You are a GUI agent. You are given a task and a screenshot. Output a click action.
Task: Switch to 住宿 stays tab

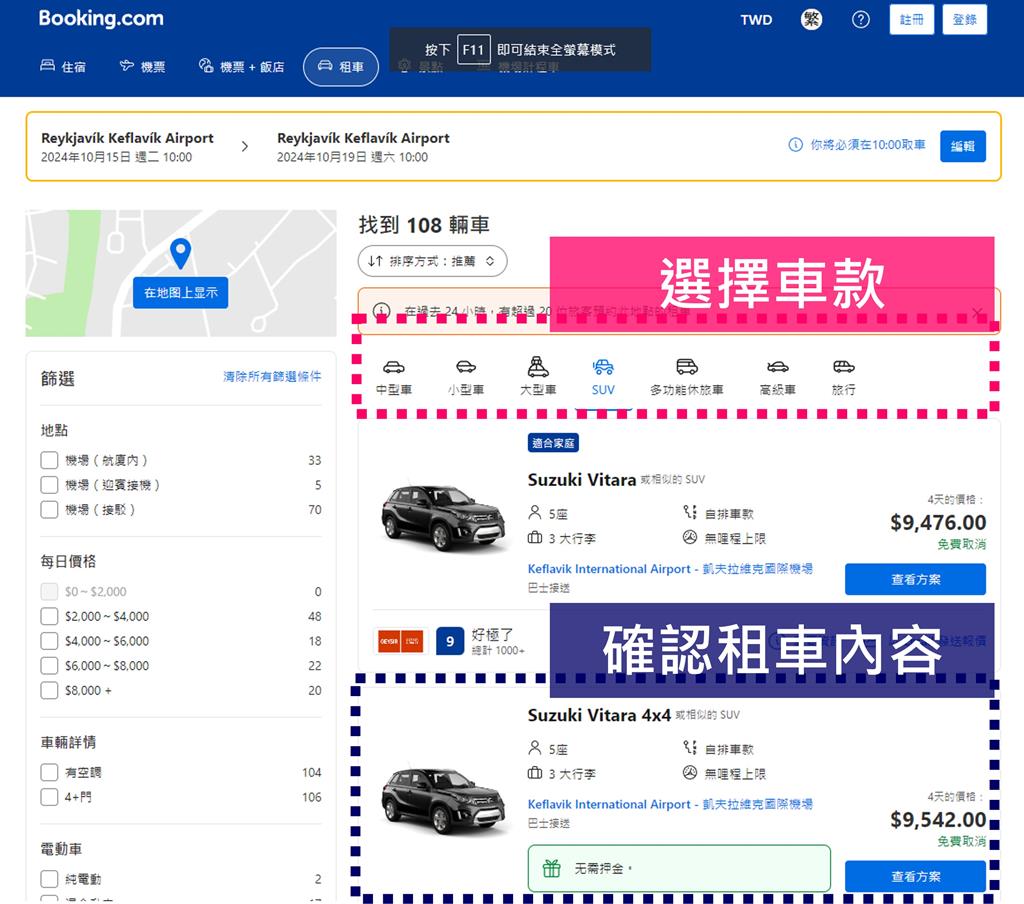tap(63, 66)
